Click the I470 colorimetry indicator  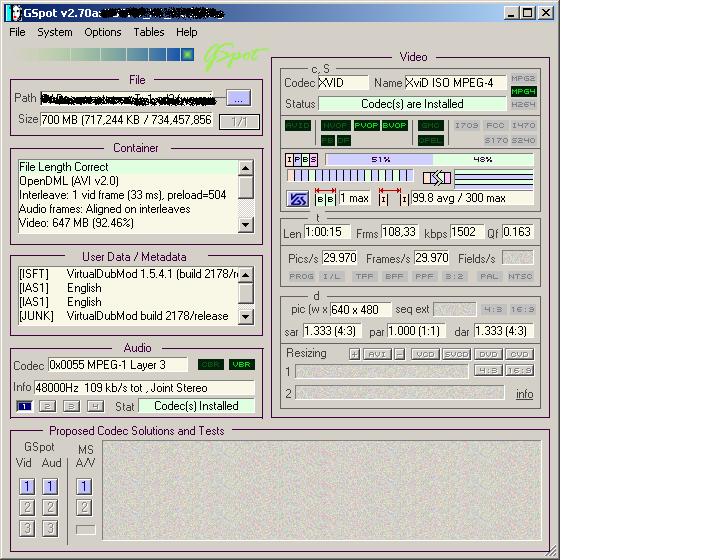523,125
